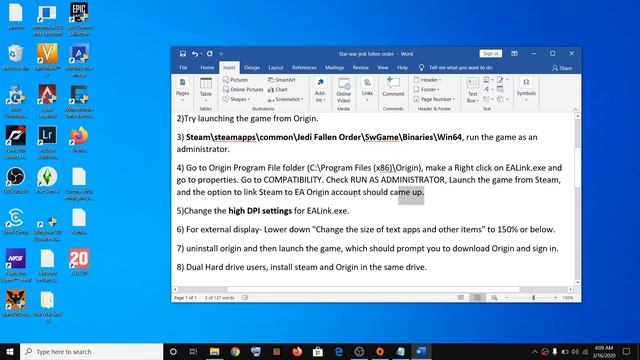Click the 150% zoom level
Screen dimensions: 640x360
point(568,298)
